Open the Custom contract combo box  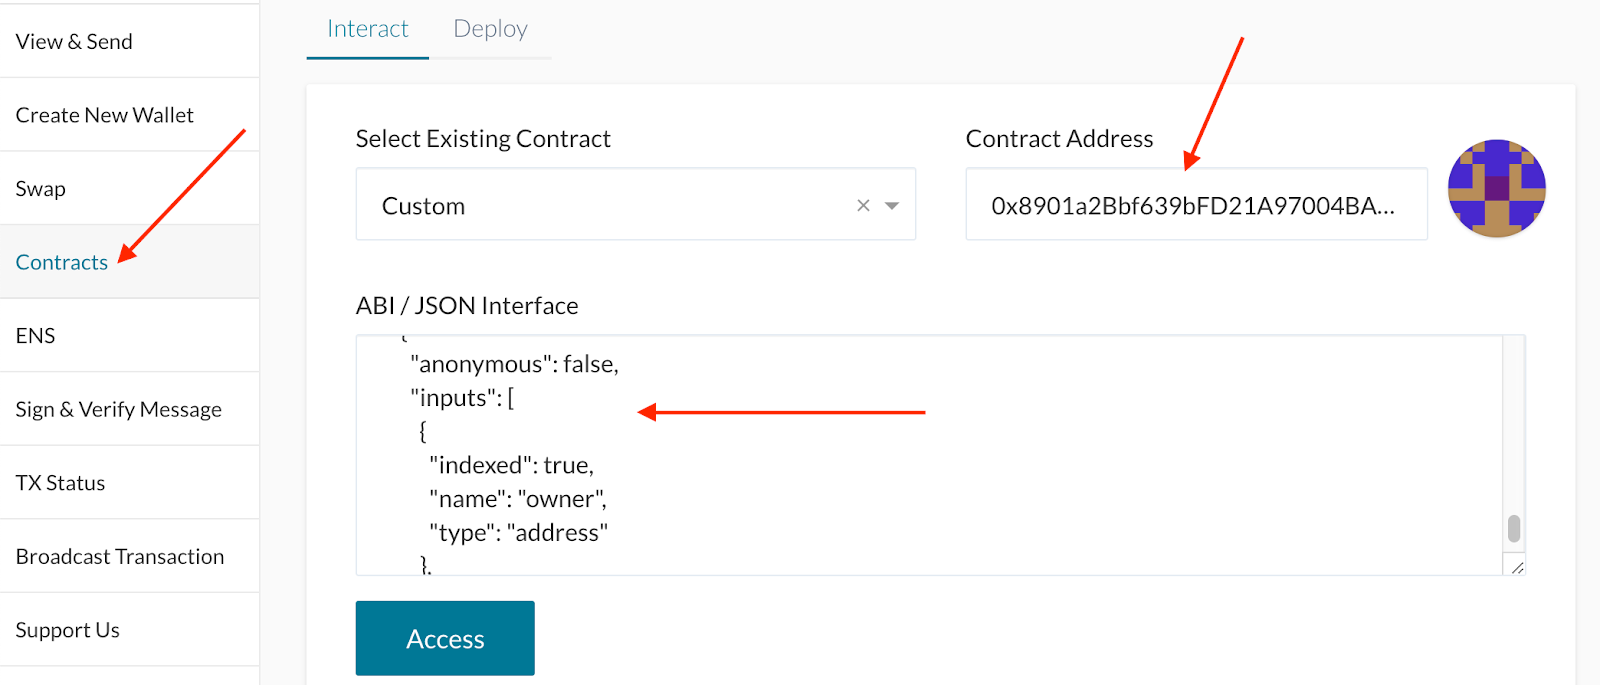coord(600,205)
